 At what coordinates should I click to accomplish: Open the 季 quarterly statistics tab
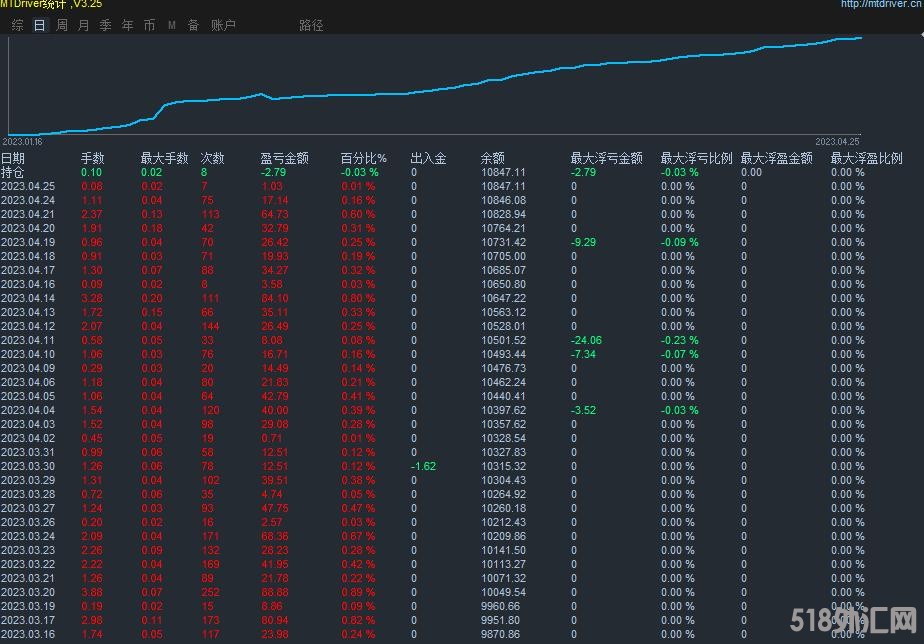105,25
